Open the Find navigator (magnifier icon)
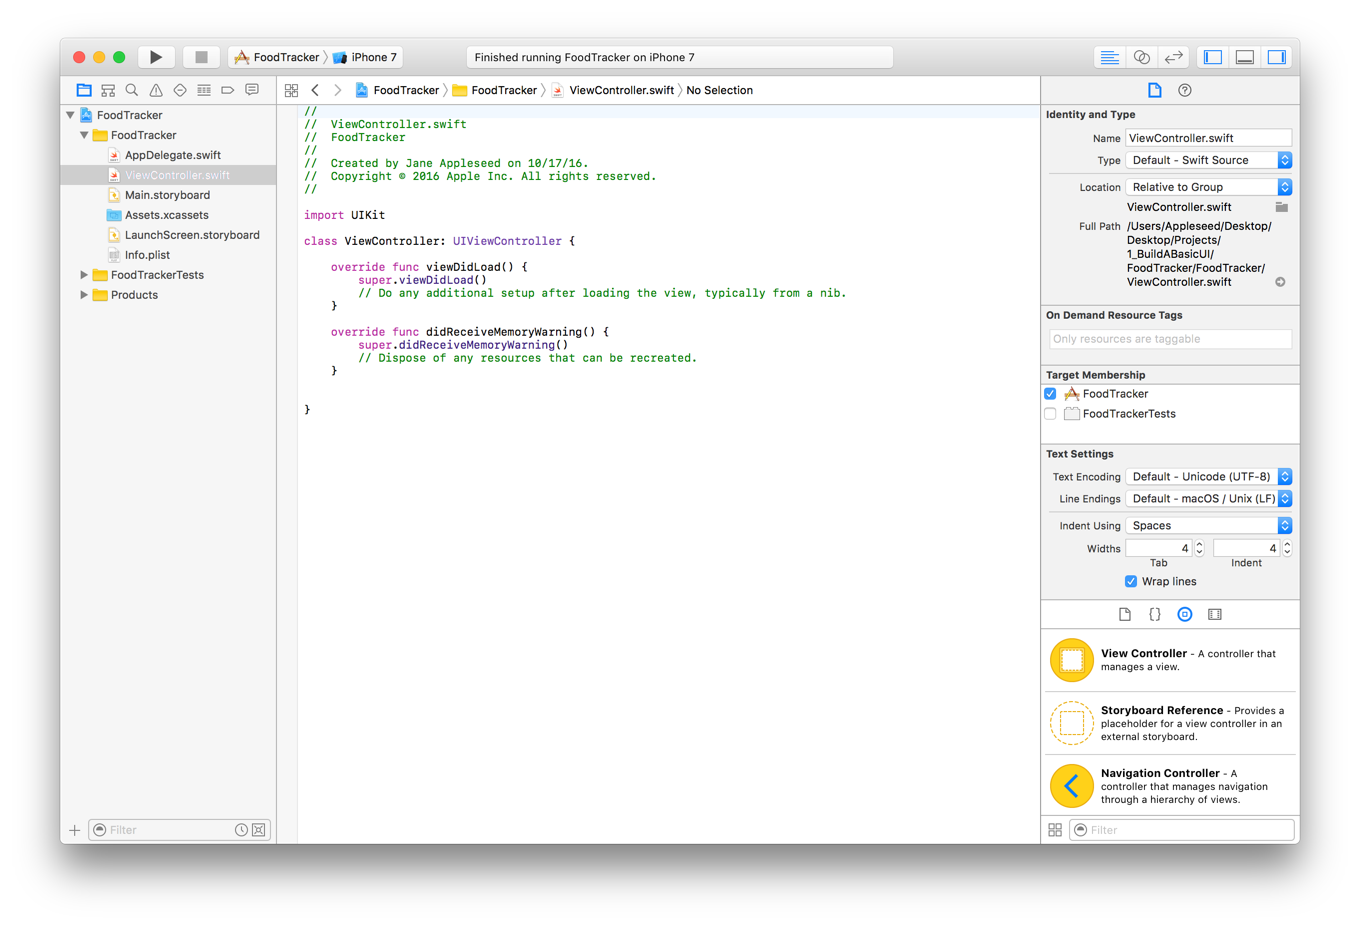 pos(132,90)
